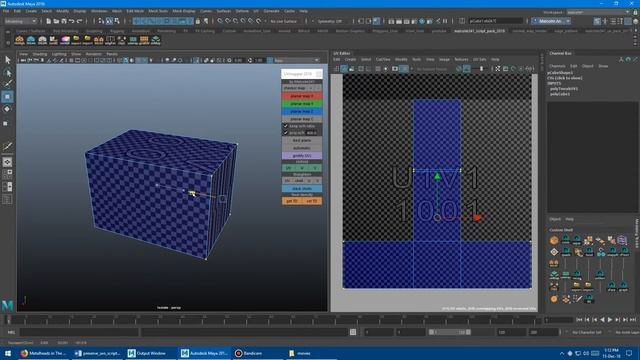Toggle the first checkbox in Unwrapper panel
This screenshot has height=360, width=640.
tap(285, 126)
